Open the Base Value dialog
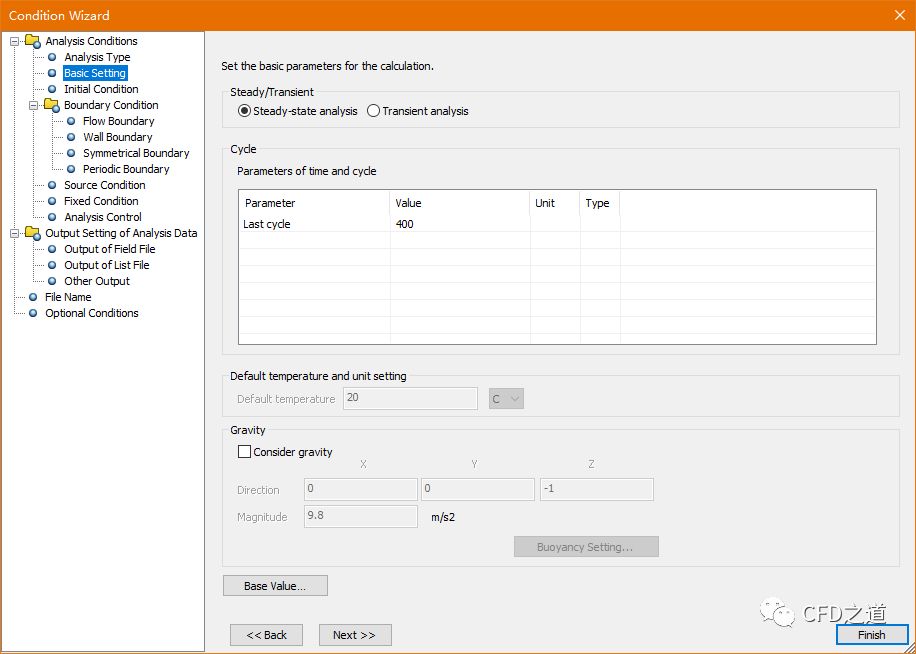 coord(275,586)
